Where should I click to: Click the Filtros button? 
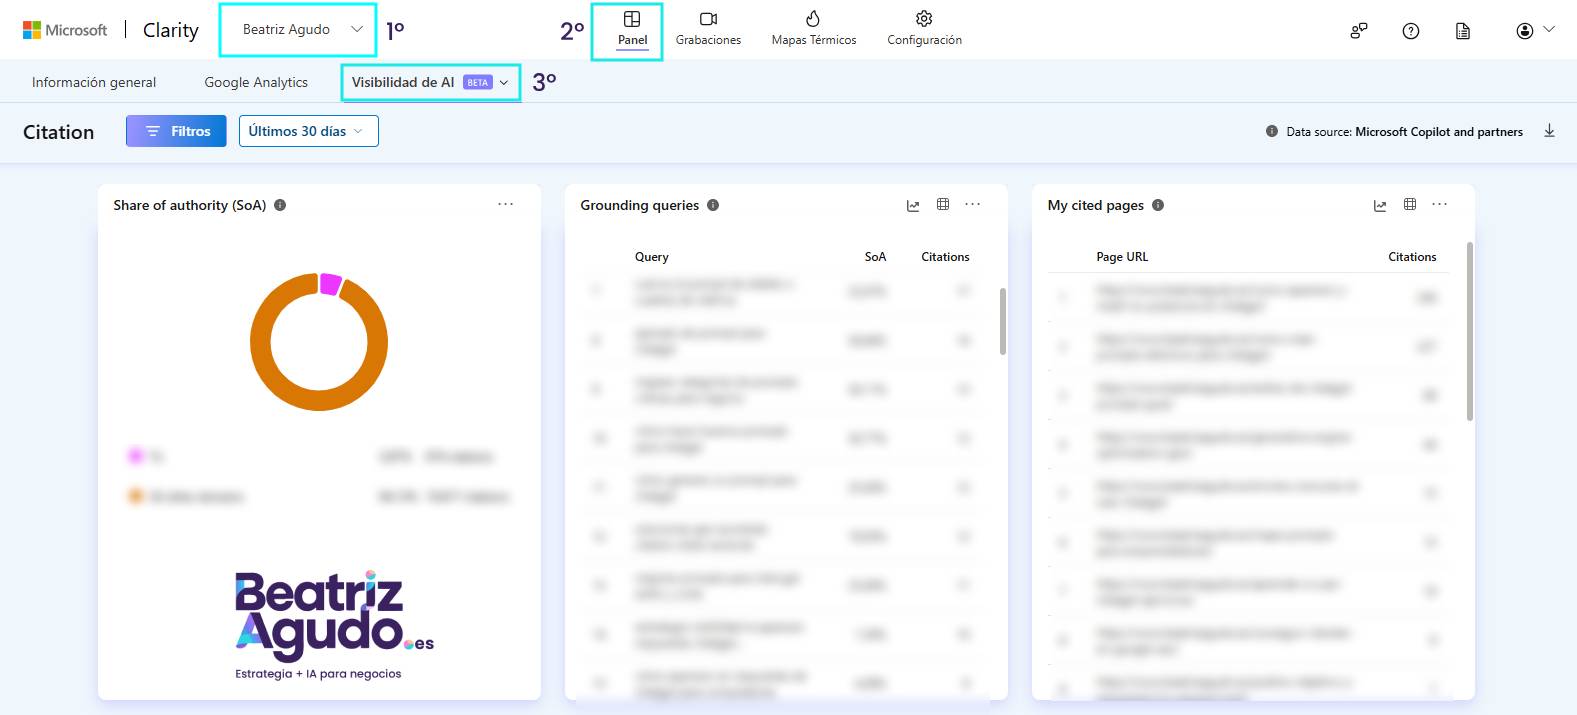[x=176, y=131]
